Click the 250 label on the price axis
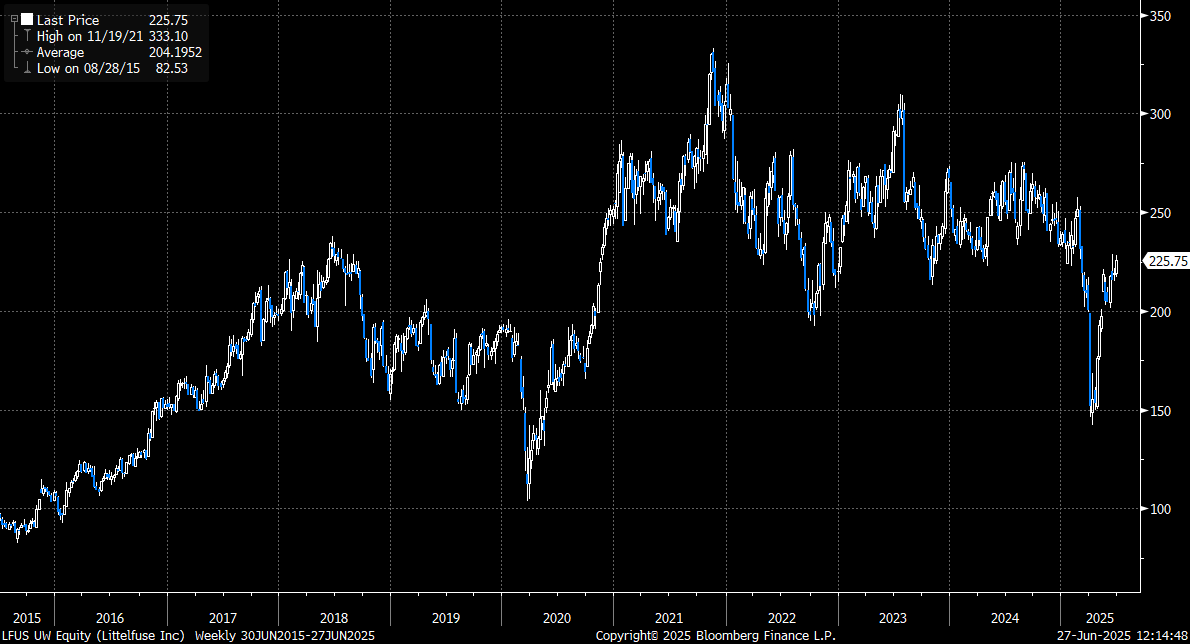1190x644 pixels. coord(1160,213)
